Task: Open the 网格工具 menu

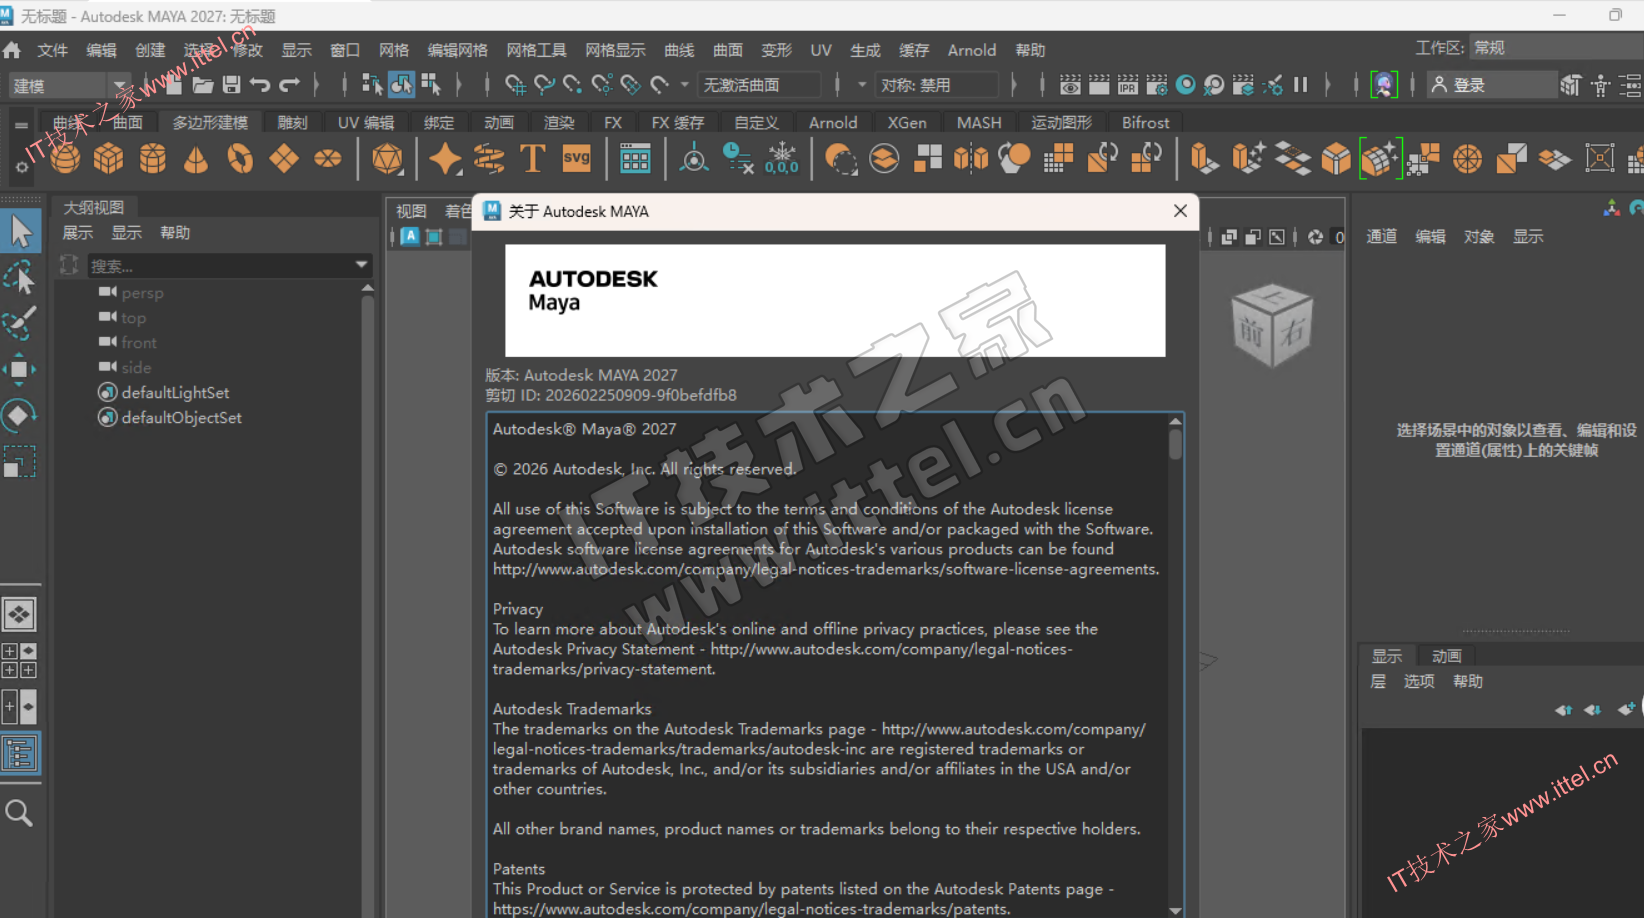Action: pyautogui.click(x=536, y=50)
